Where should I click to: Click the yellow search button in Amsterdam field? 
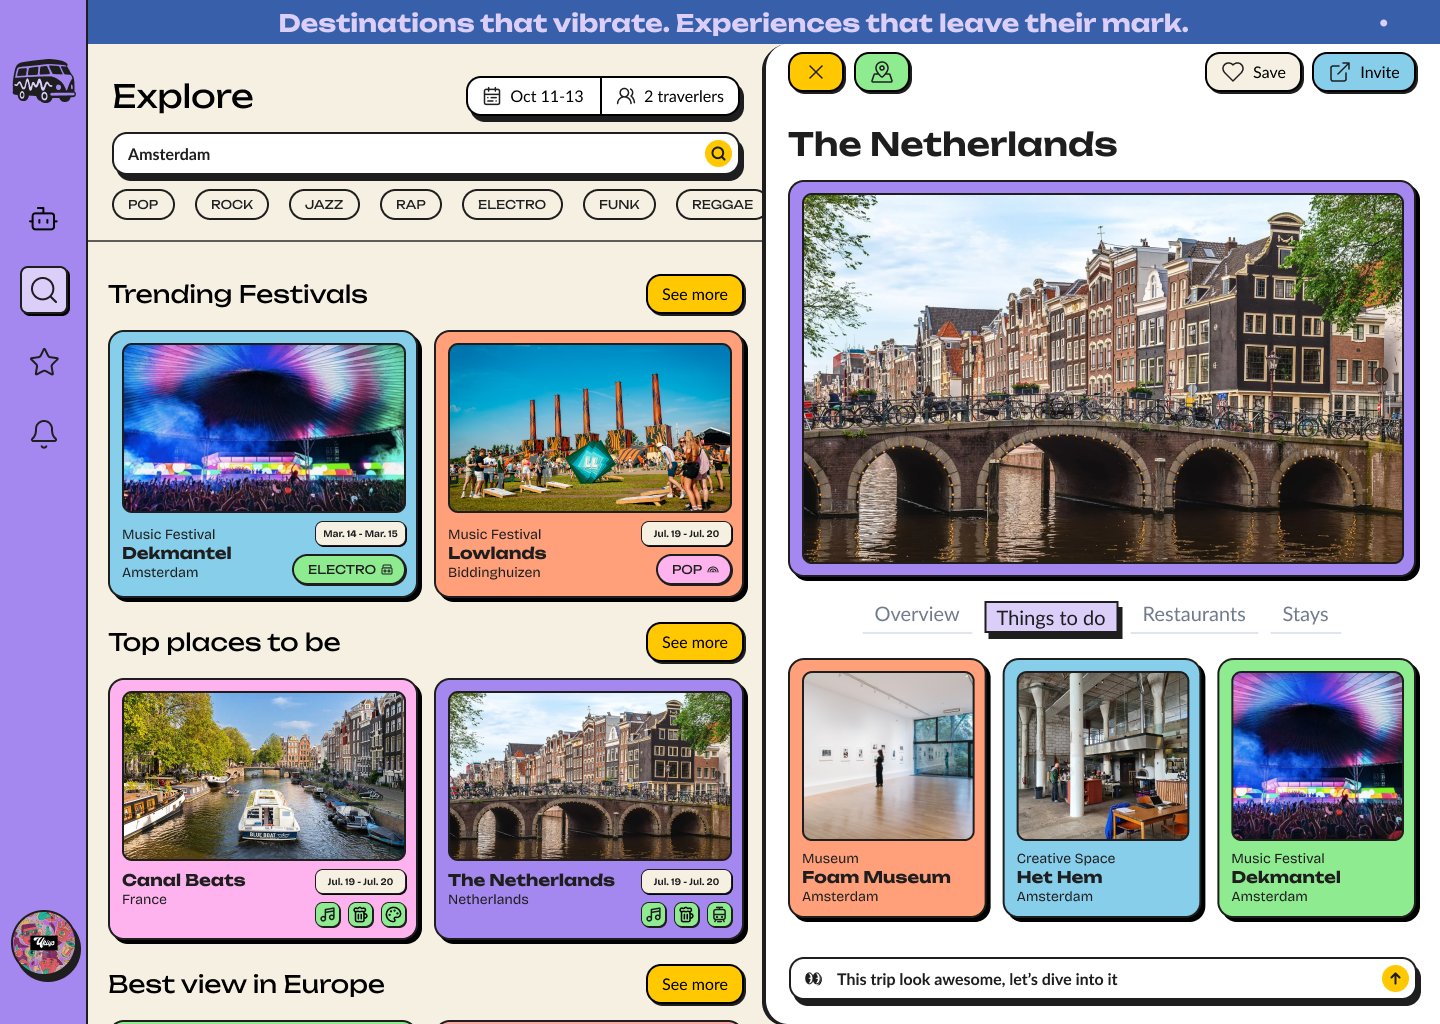718,153
